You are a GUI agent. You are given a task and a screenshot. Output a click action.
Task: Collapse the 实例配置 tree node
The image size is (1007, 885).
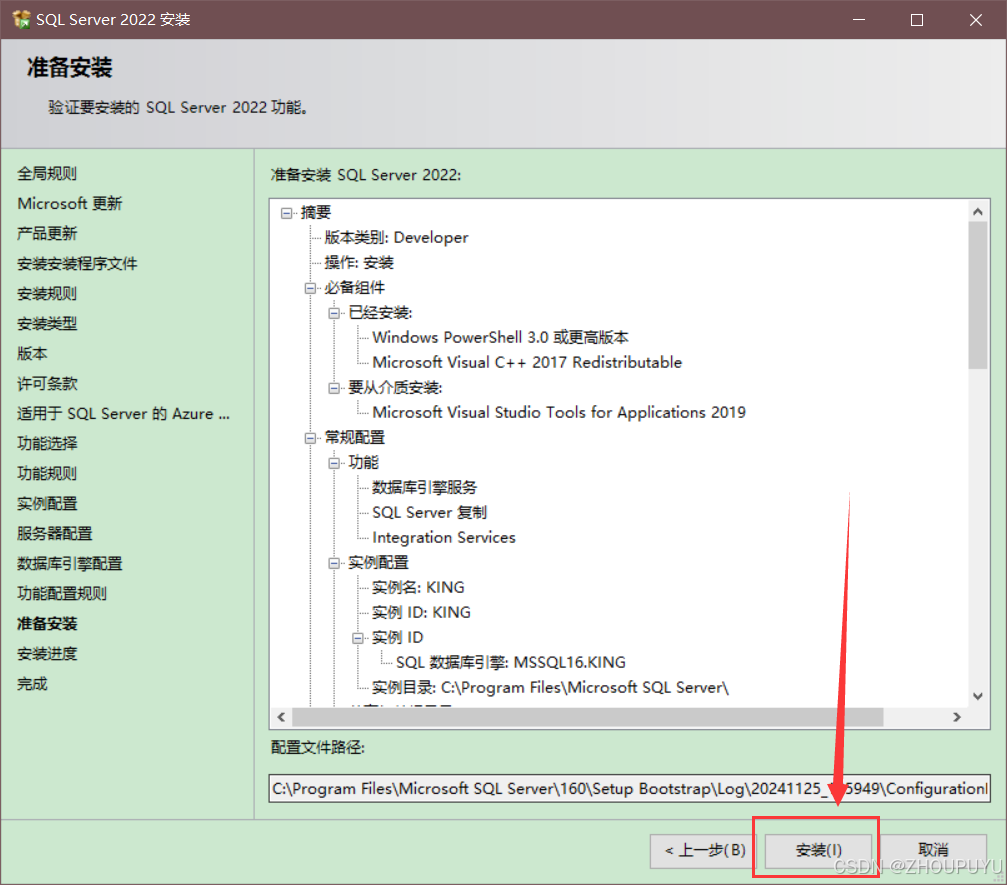pos(334,564)
